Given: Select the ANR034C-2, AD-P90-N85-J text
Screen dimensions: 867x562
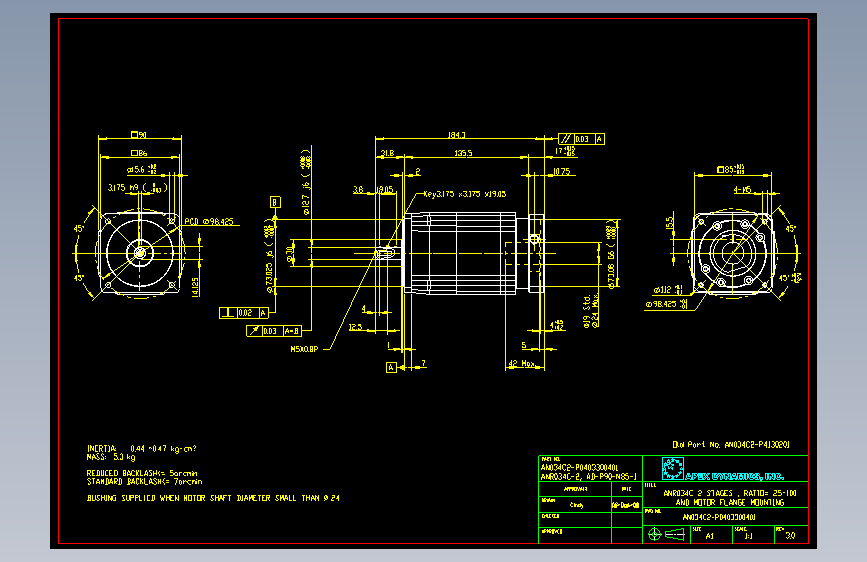Looking at the screenshot, I should tap(588, 476).
